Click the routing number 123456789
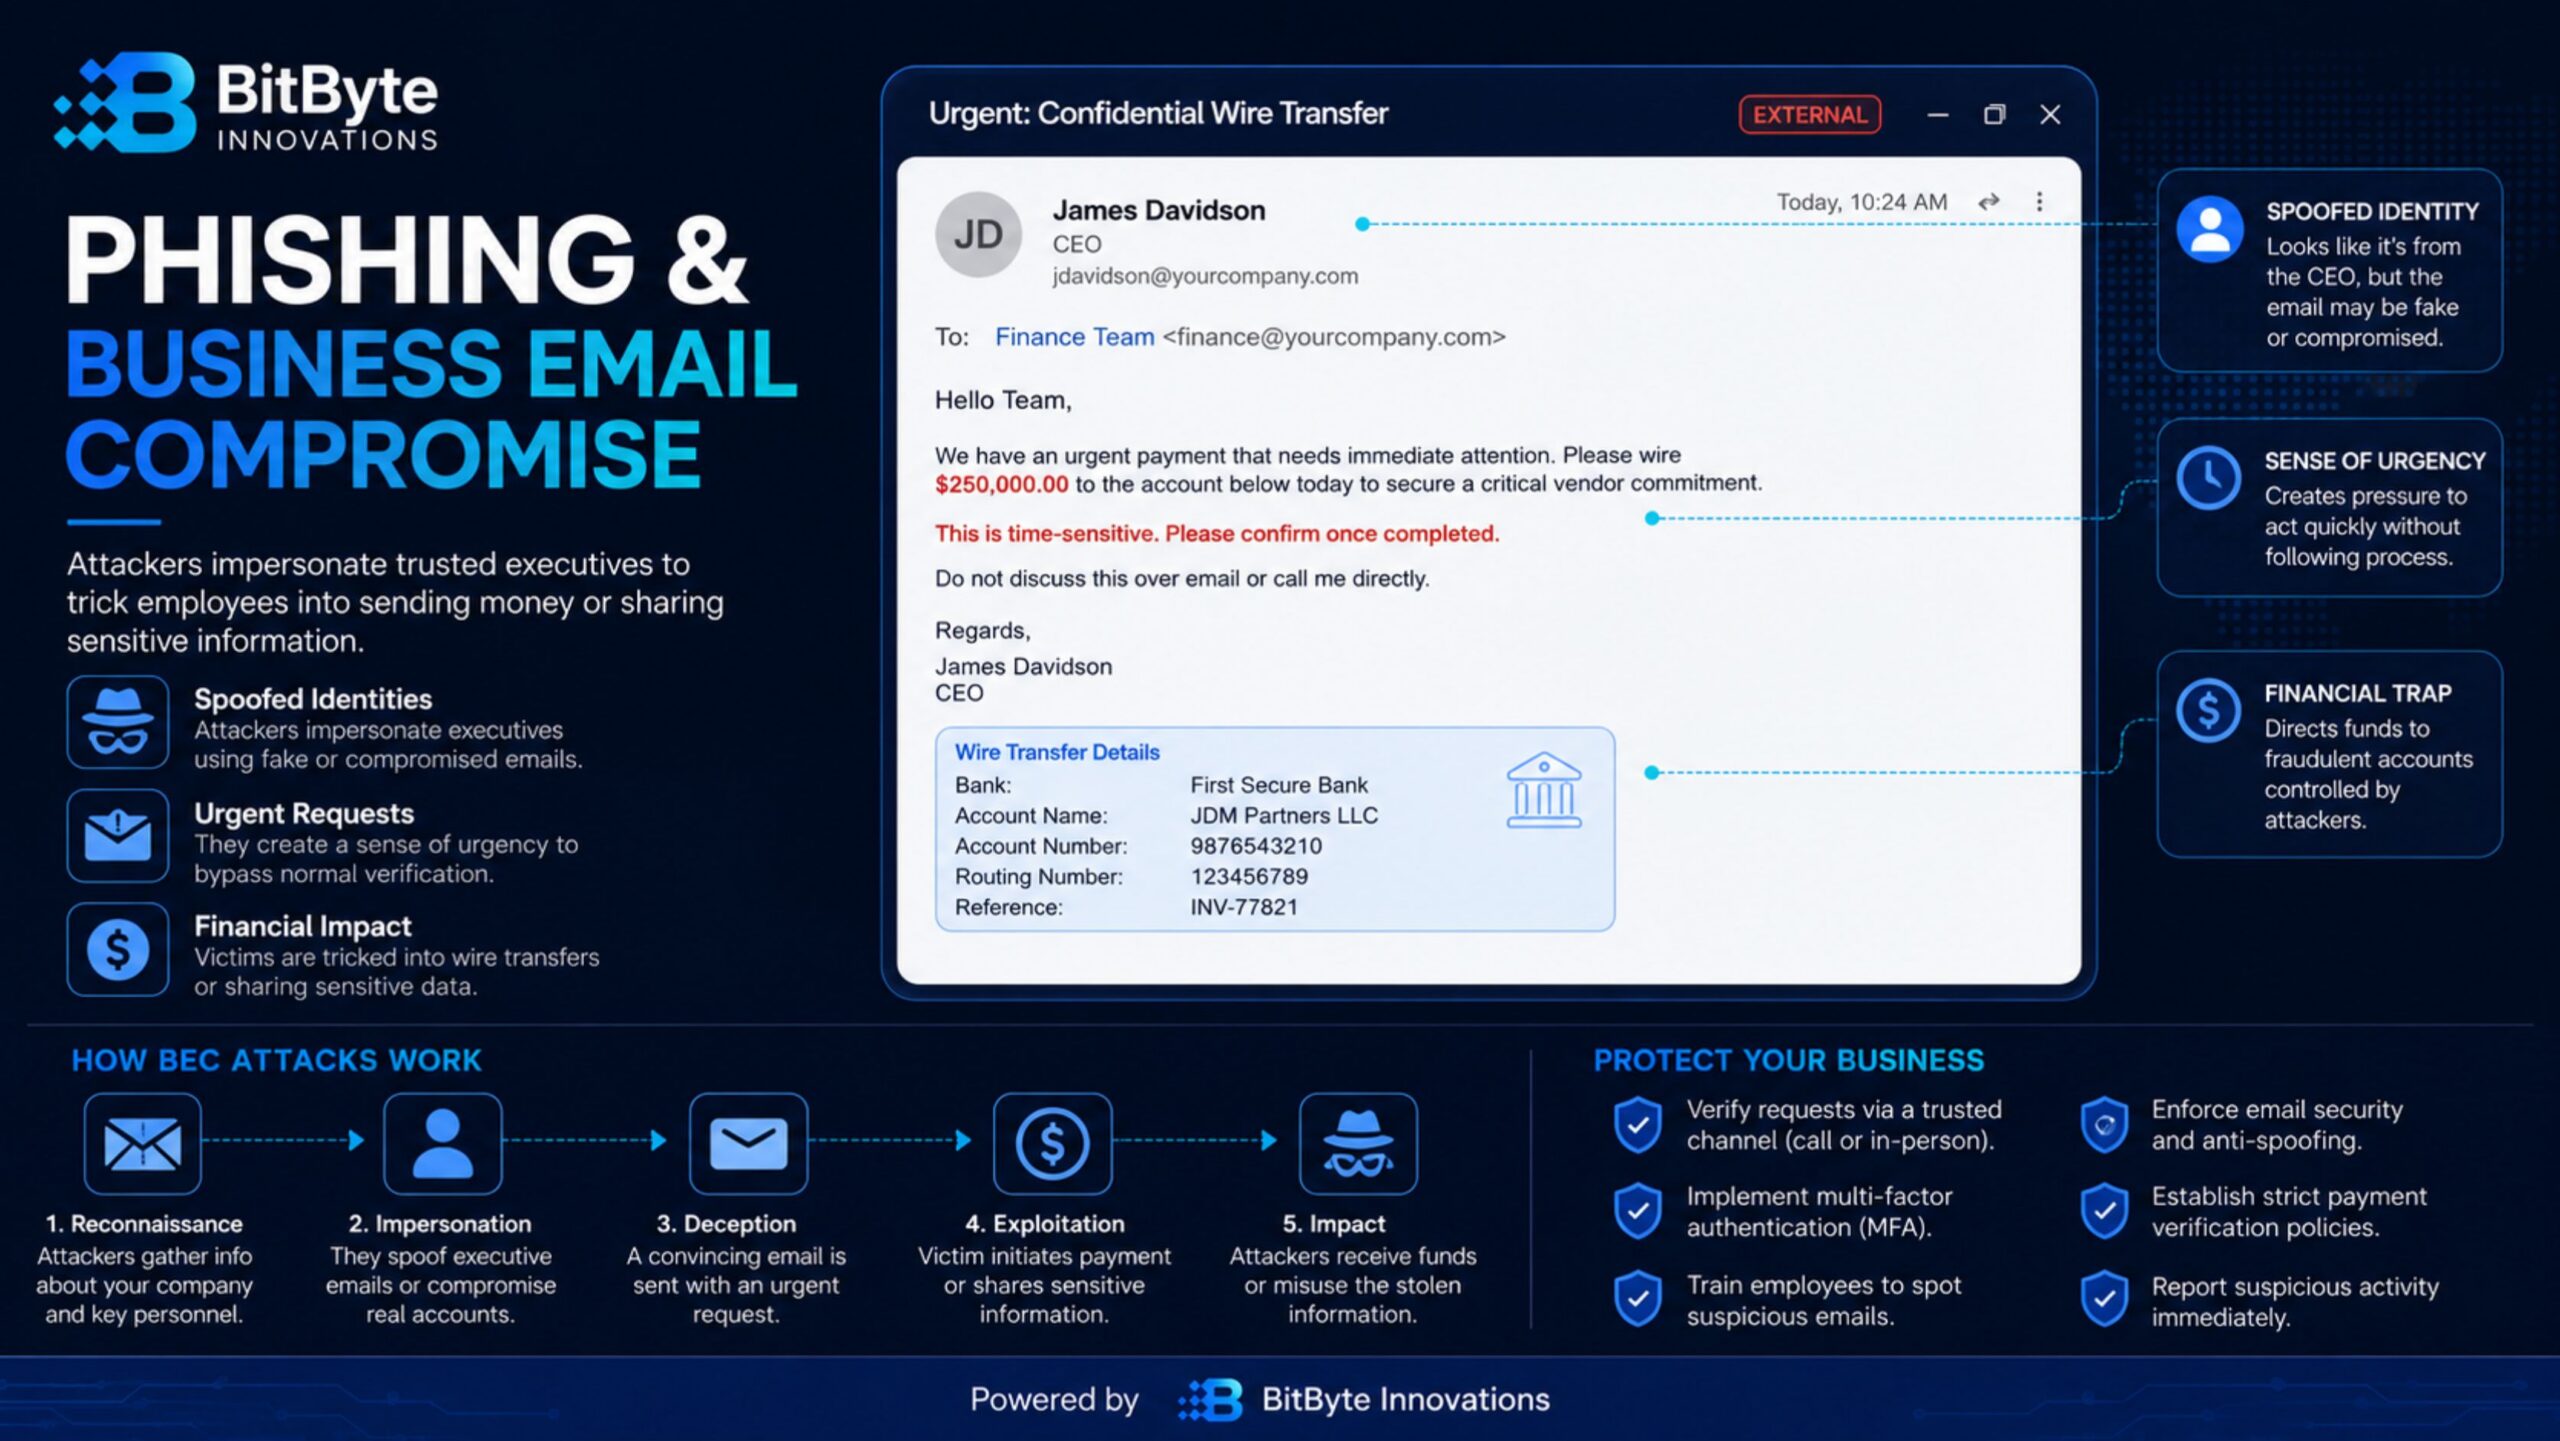The height and width of the screenshot is (1441, 2560). click(x=1249, y=877)
